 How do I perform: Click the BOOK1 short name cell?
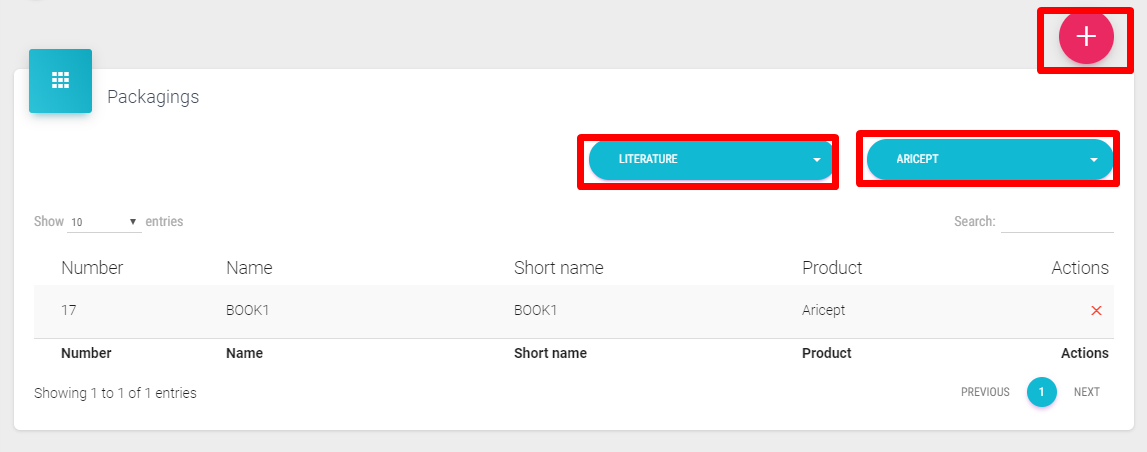[x=535, y=311]
